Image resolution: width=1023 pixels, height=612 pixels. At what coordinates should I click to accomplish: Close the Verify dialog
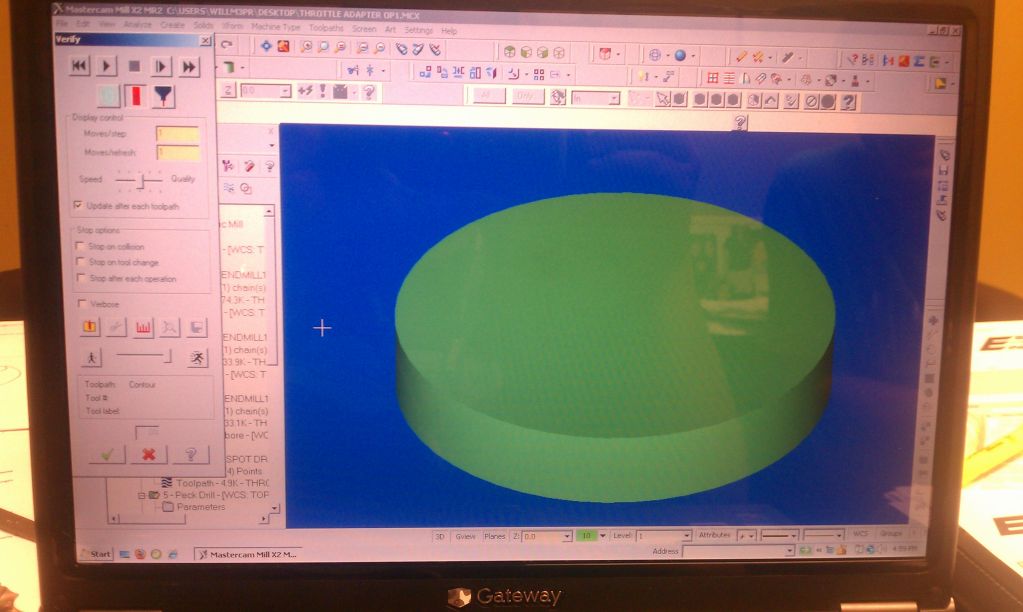pyautogui.click(x=206, y=40)
